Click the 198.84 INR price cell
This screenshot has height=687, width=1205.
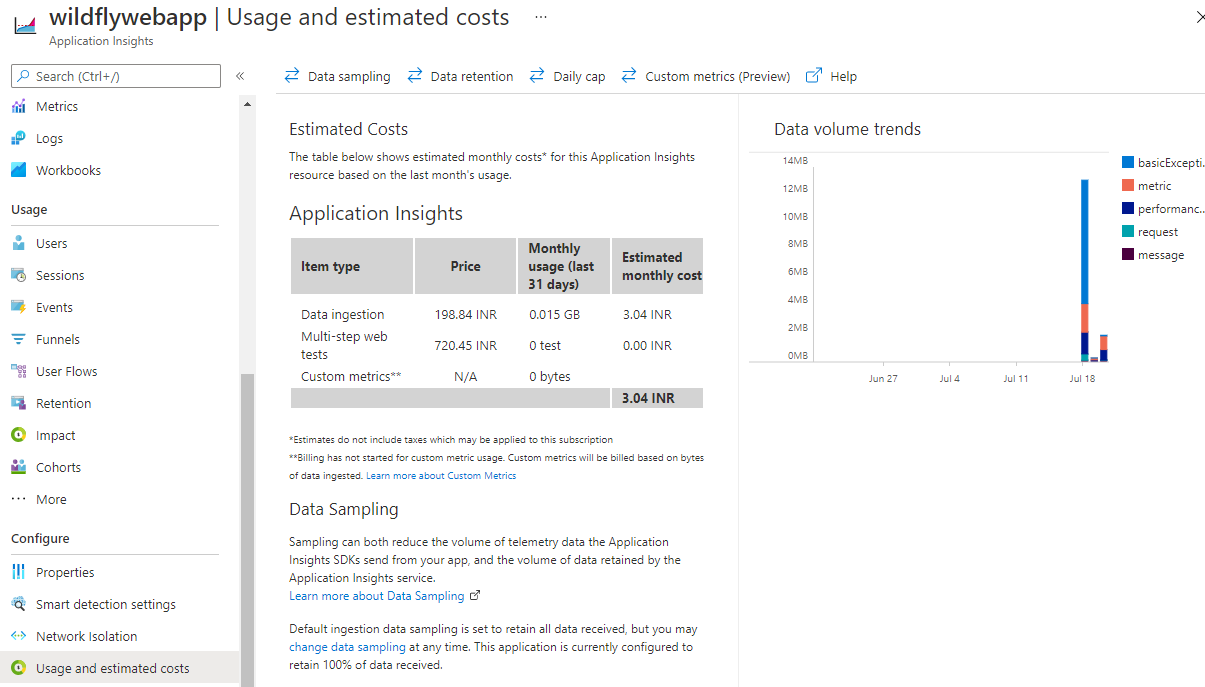465,314
